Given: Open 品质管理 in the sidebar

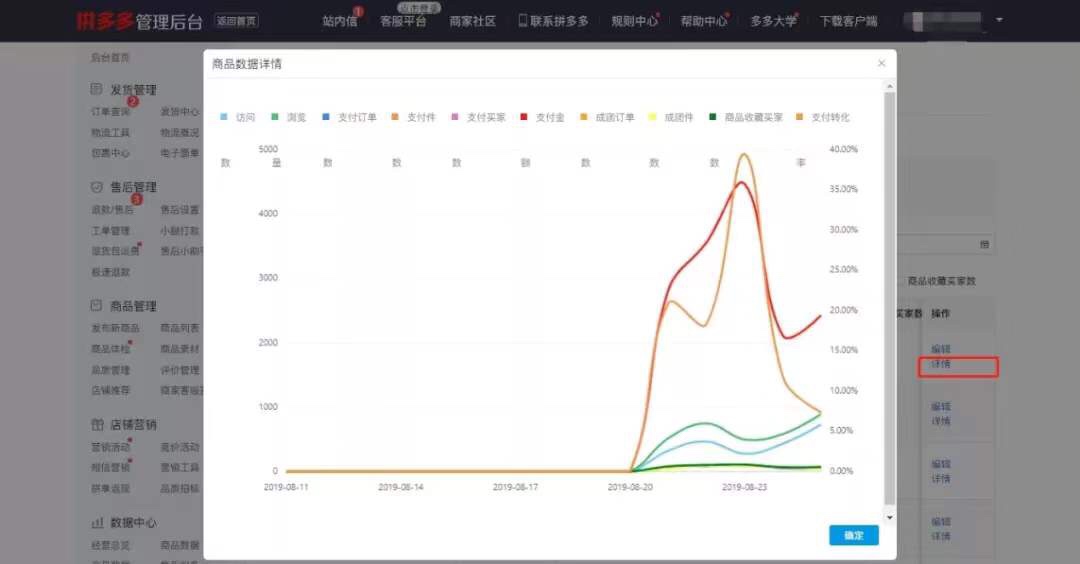Looking at the screenshot, I should 110,370.
